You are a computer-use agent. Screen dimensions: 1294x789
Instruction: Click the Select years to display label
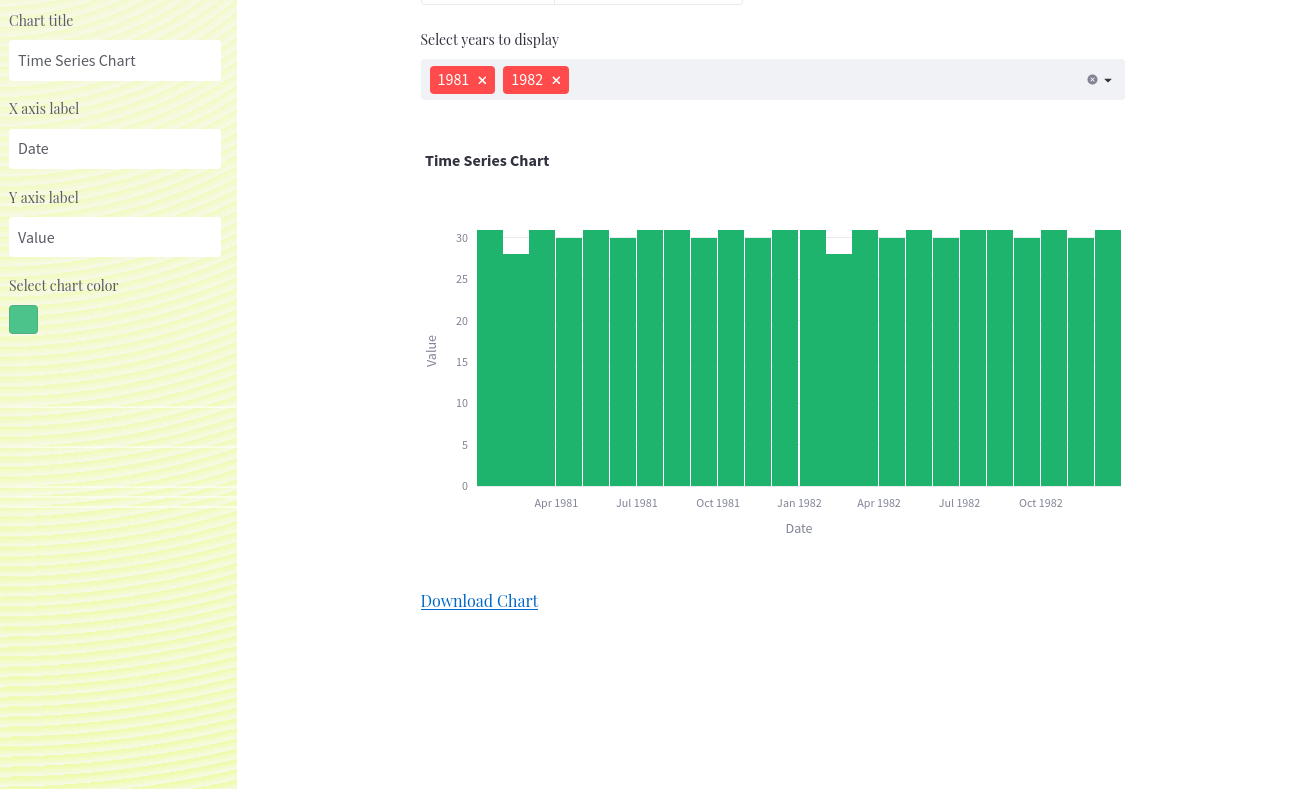[x=489, y=40]
